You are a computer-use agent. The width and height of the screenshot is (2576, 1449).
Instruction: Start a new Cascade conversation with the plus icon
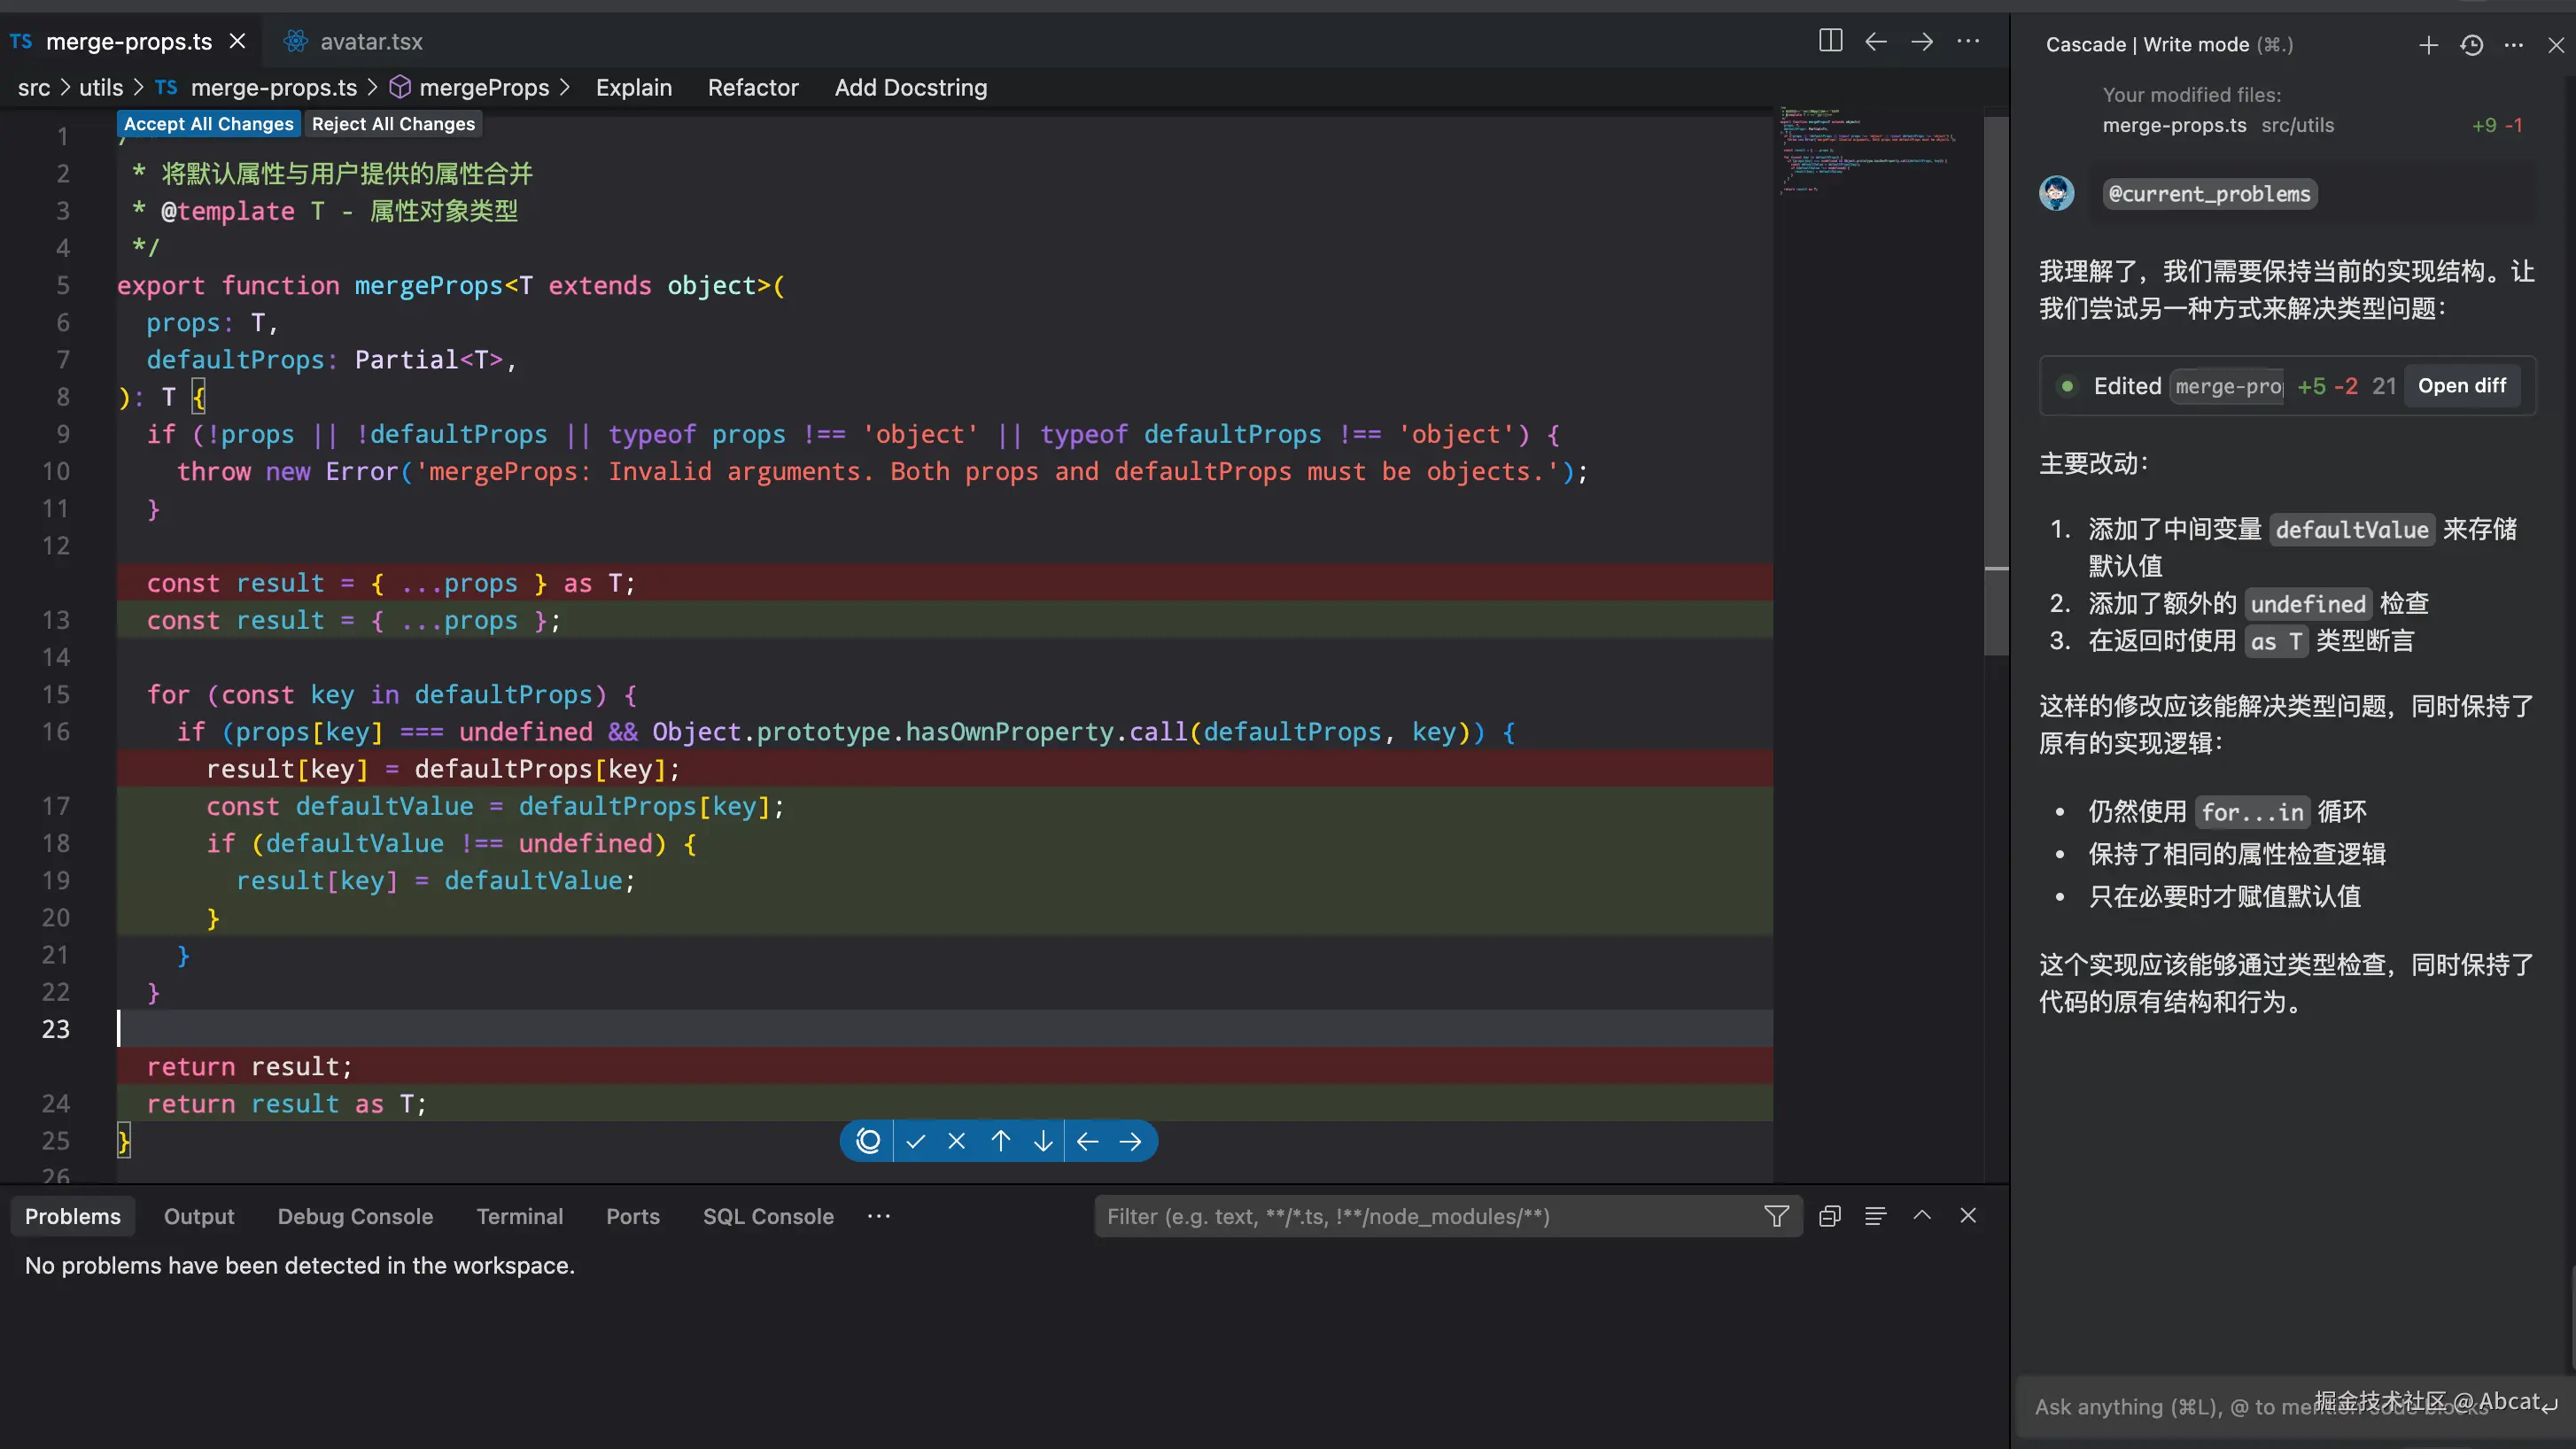tap(2428, 45)
